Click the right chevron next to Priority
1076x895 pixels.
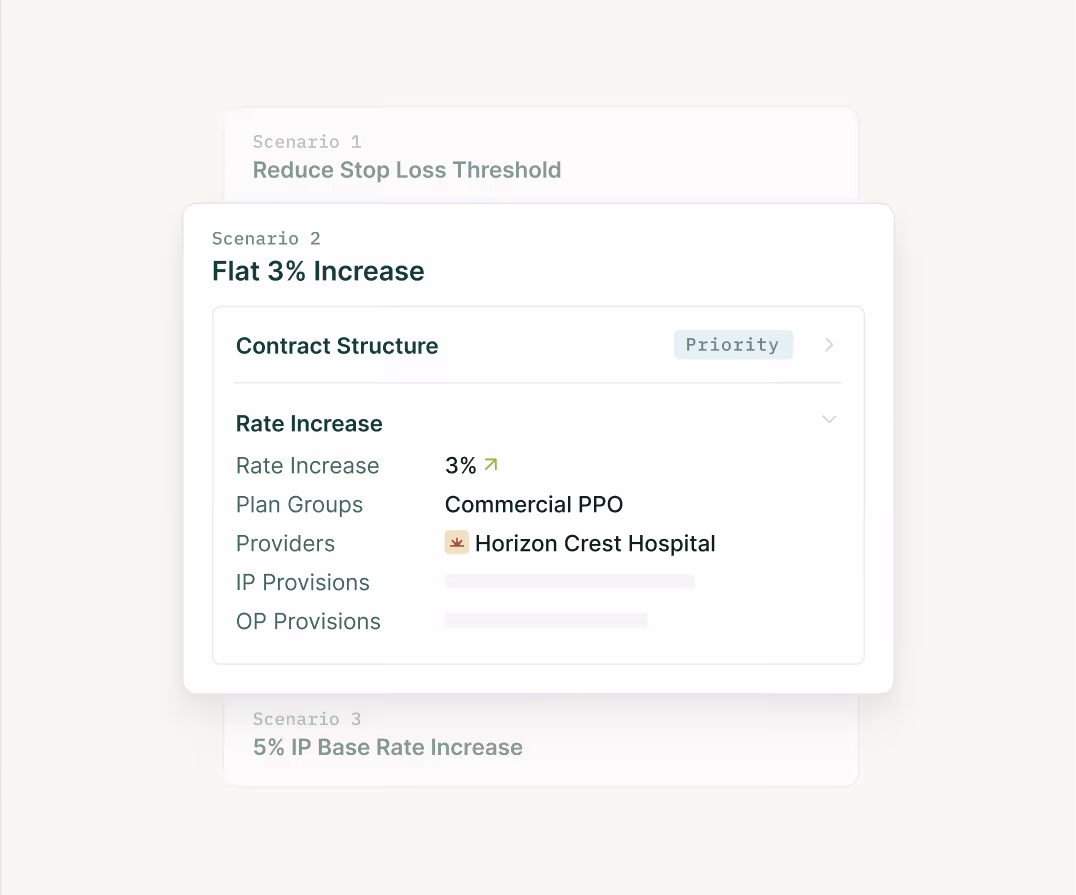[x=828, y=344]
